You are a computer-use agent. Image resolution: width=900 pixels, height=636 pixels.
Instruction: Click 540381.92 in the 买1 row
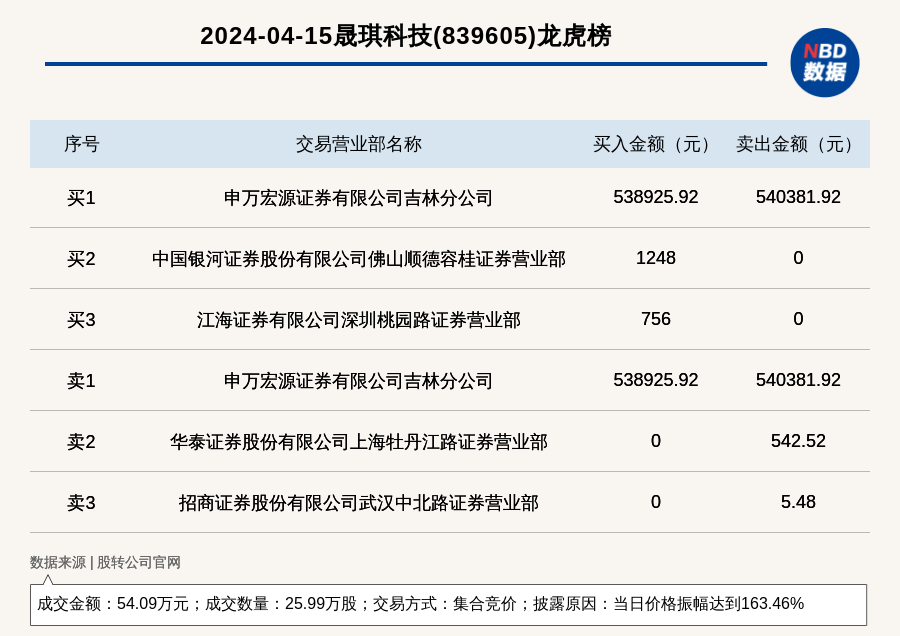[798, 197]
